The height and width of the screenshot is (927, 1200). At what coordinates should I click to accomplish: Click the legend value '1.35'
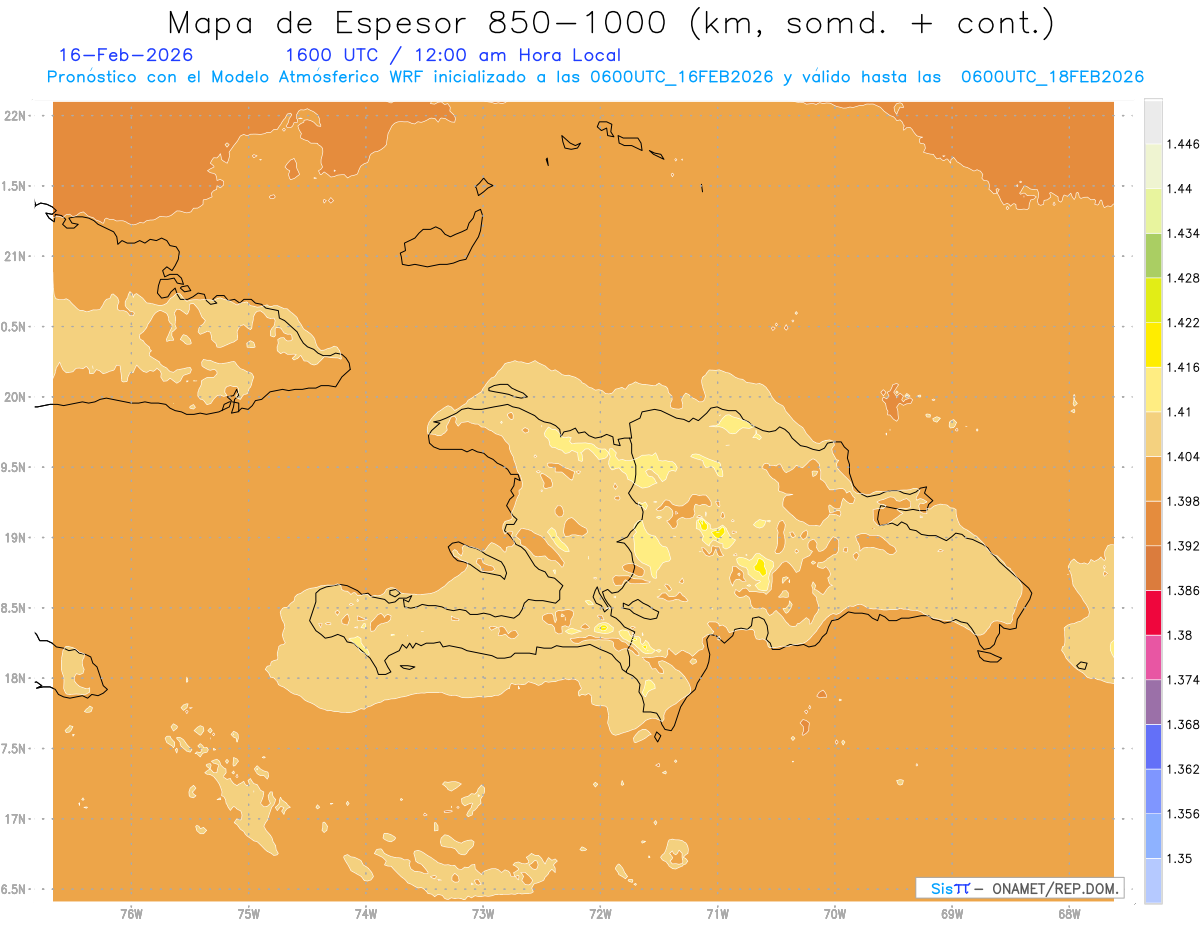tap(1178, 858)
